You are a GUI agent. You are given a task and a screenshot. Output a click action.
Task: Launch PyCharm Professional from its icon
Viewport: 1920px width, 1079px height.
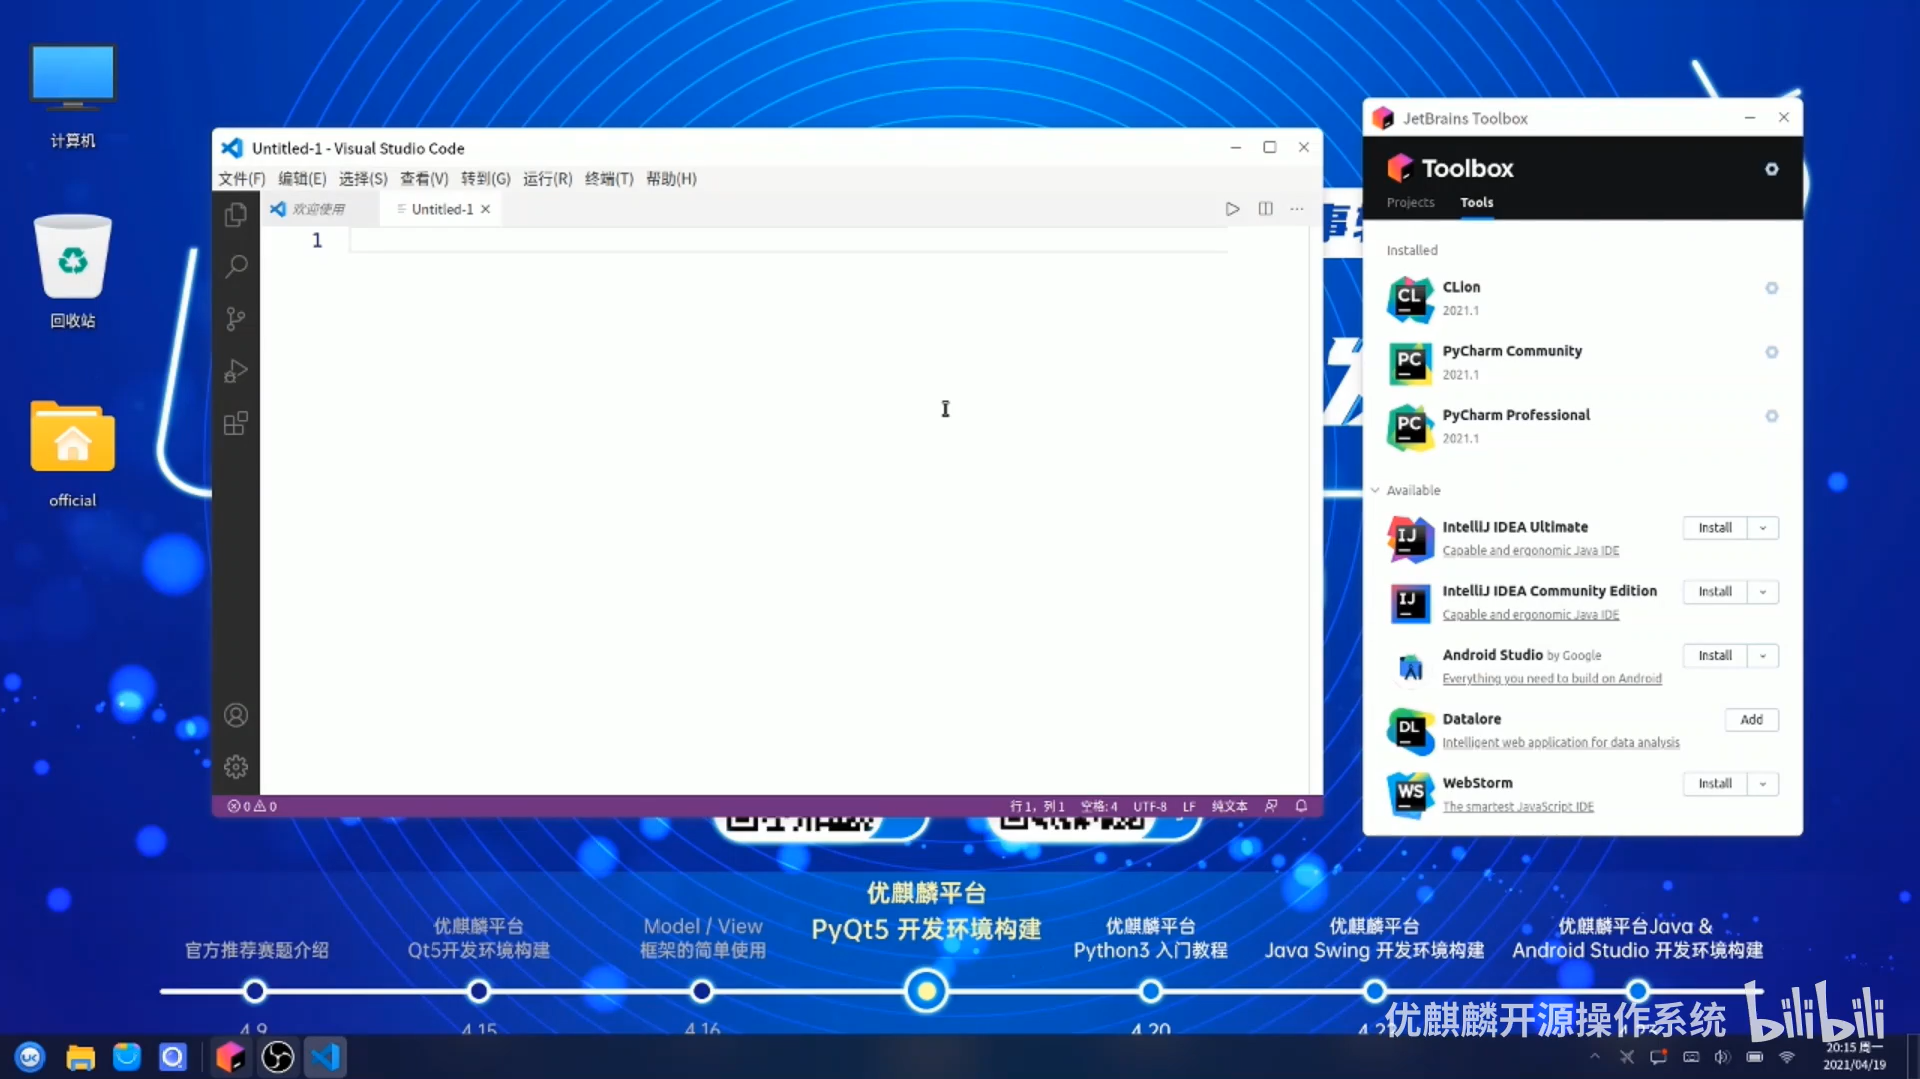(x=1410, y=427)
